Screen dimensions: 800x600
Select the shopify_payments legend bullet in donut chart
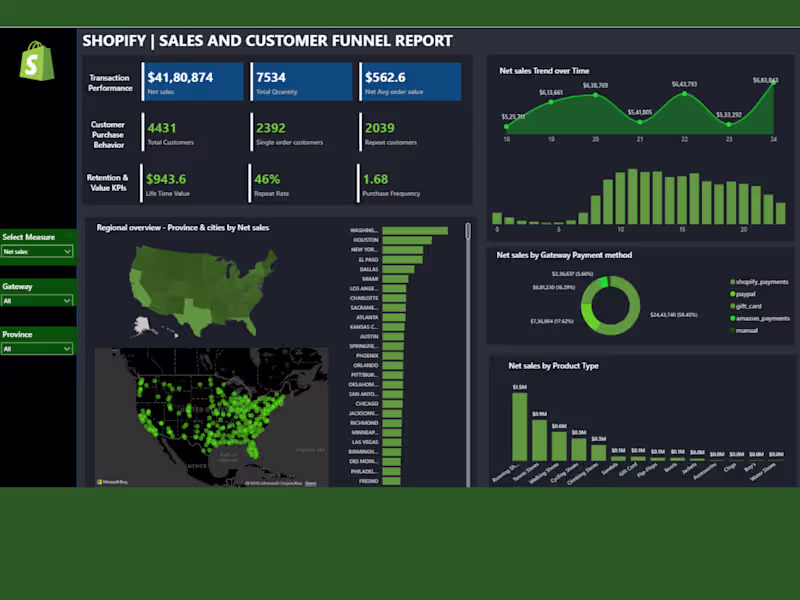click(731, 280)
